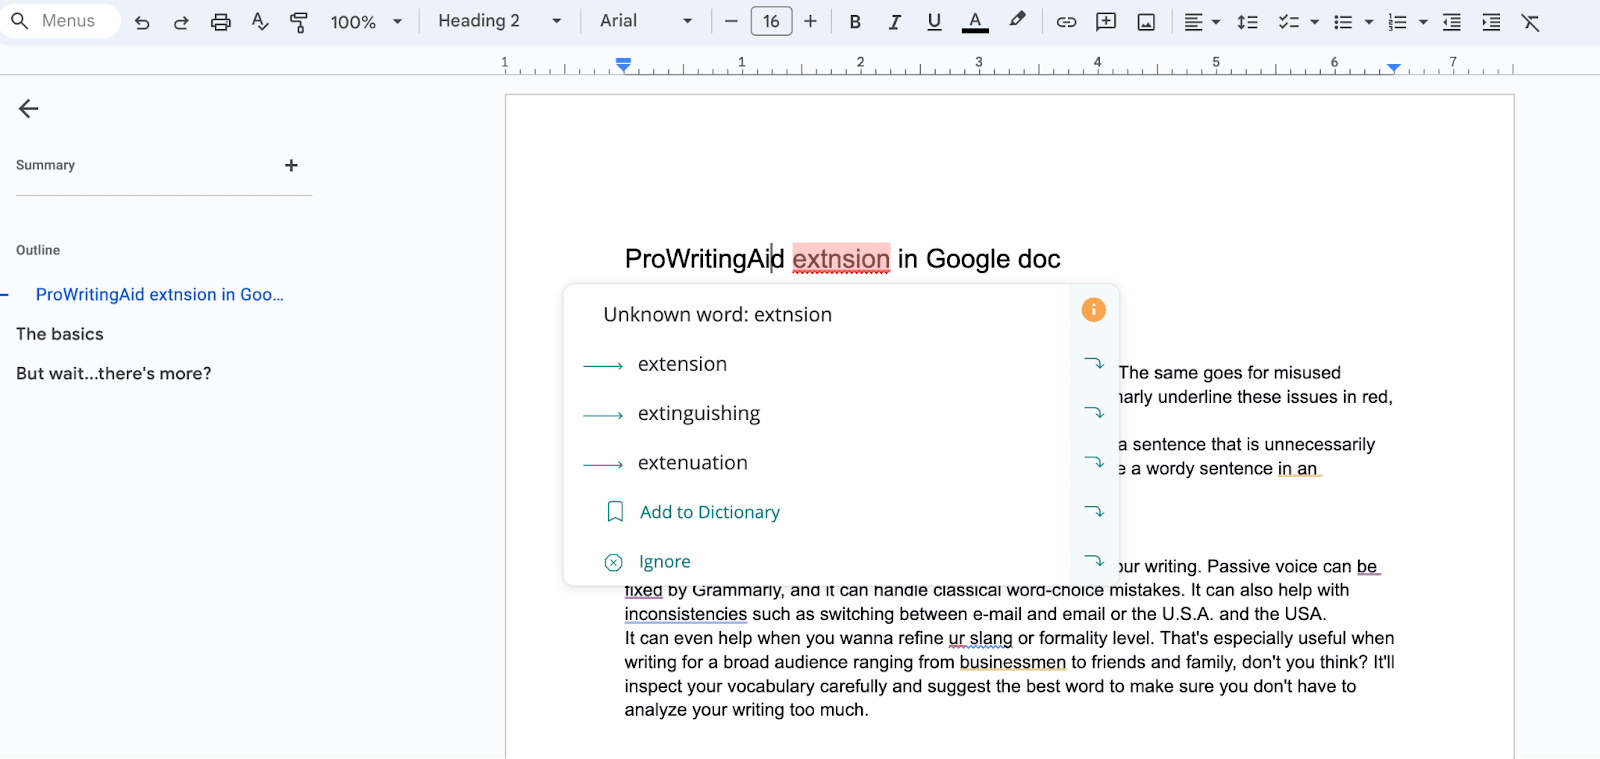Click the curved arrow beside Add to Dictionary

pos(1094,511)
